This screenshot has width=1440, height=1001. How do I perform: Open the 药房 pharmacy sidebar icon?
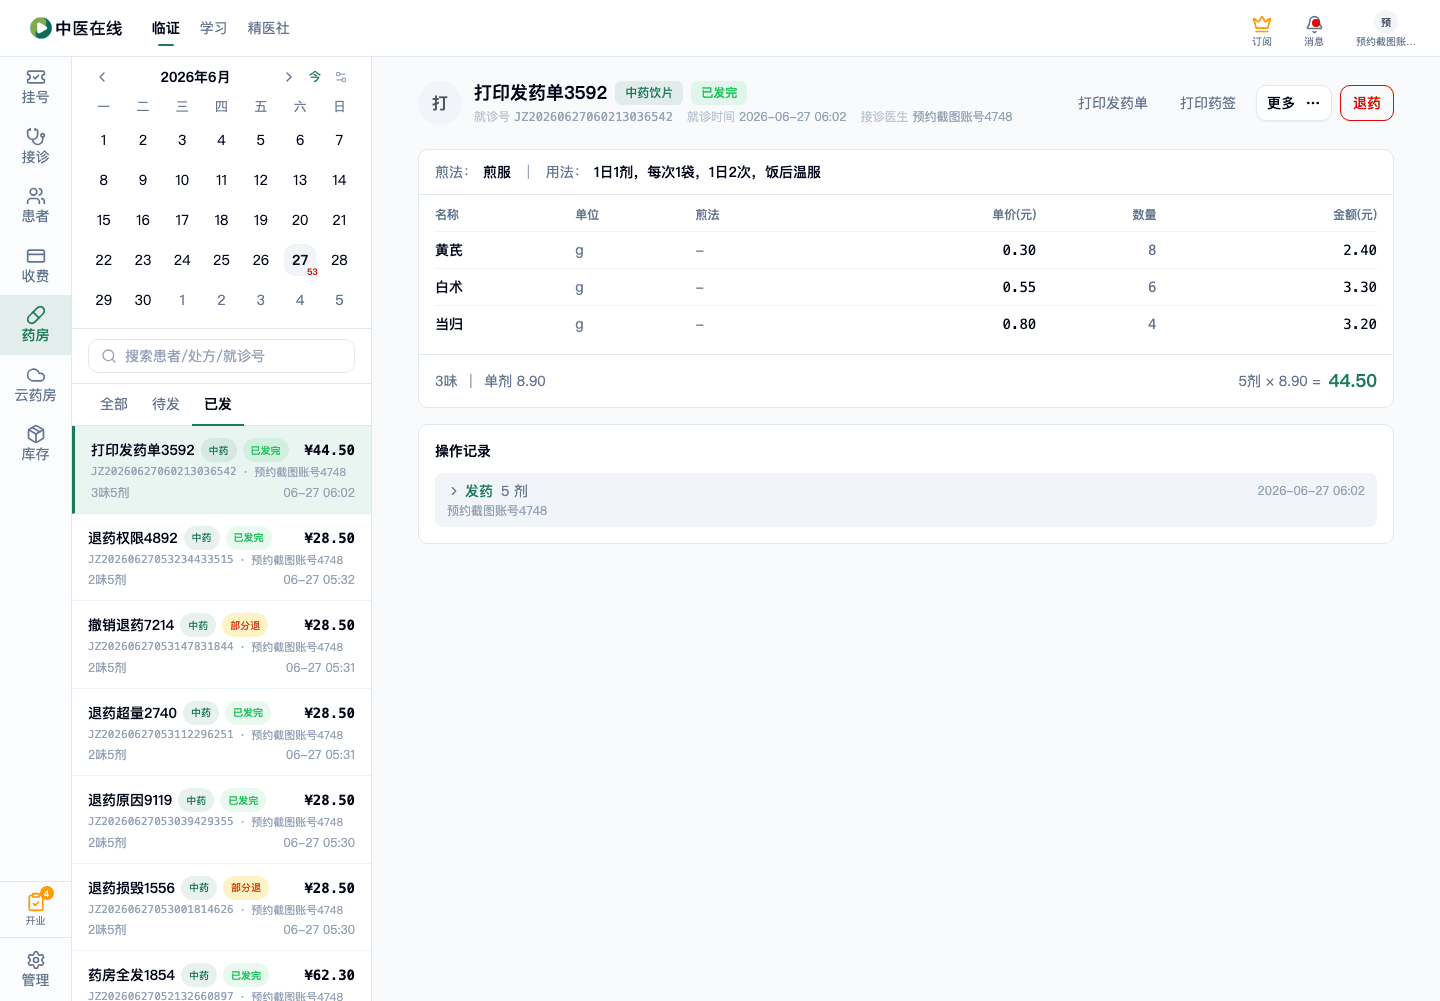35,325
